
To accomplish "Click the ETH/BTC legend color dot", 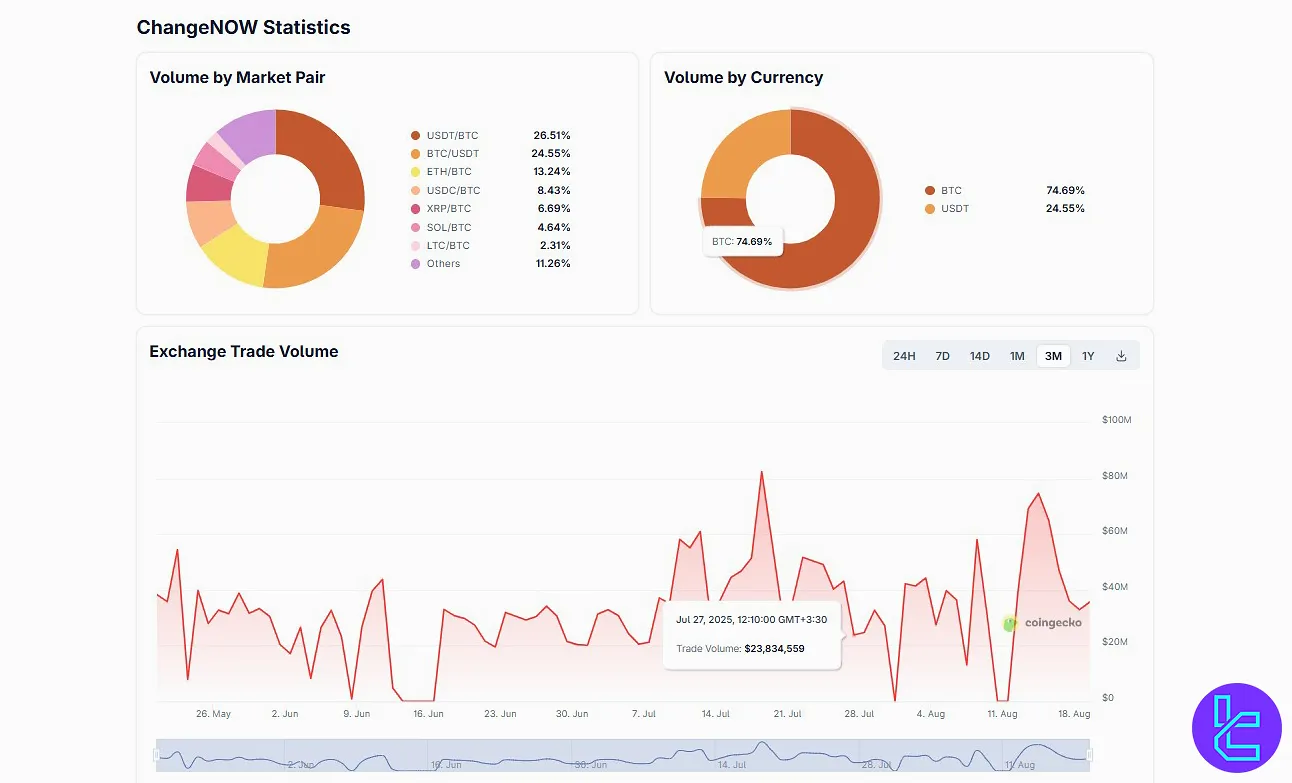I will click(415, 172).
